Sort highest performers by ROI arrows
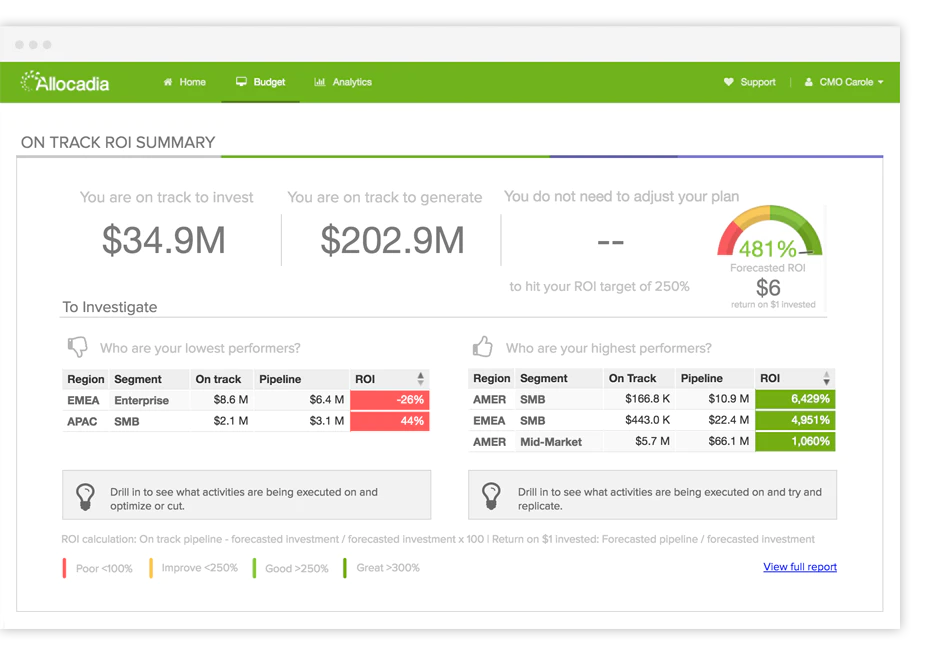 click(x=827, y=378)
